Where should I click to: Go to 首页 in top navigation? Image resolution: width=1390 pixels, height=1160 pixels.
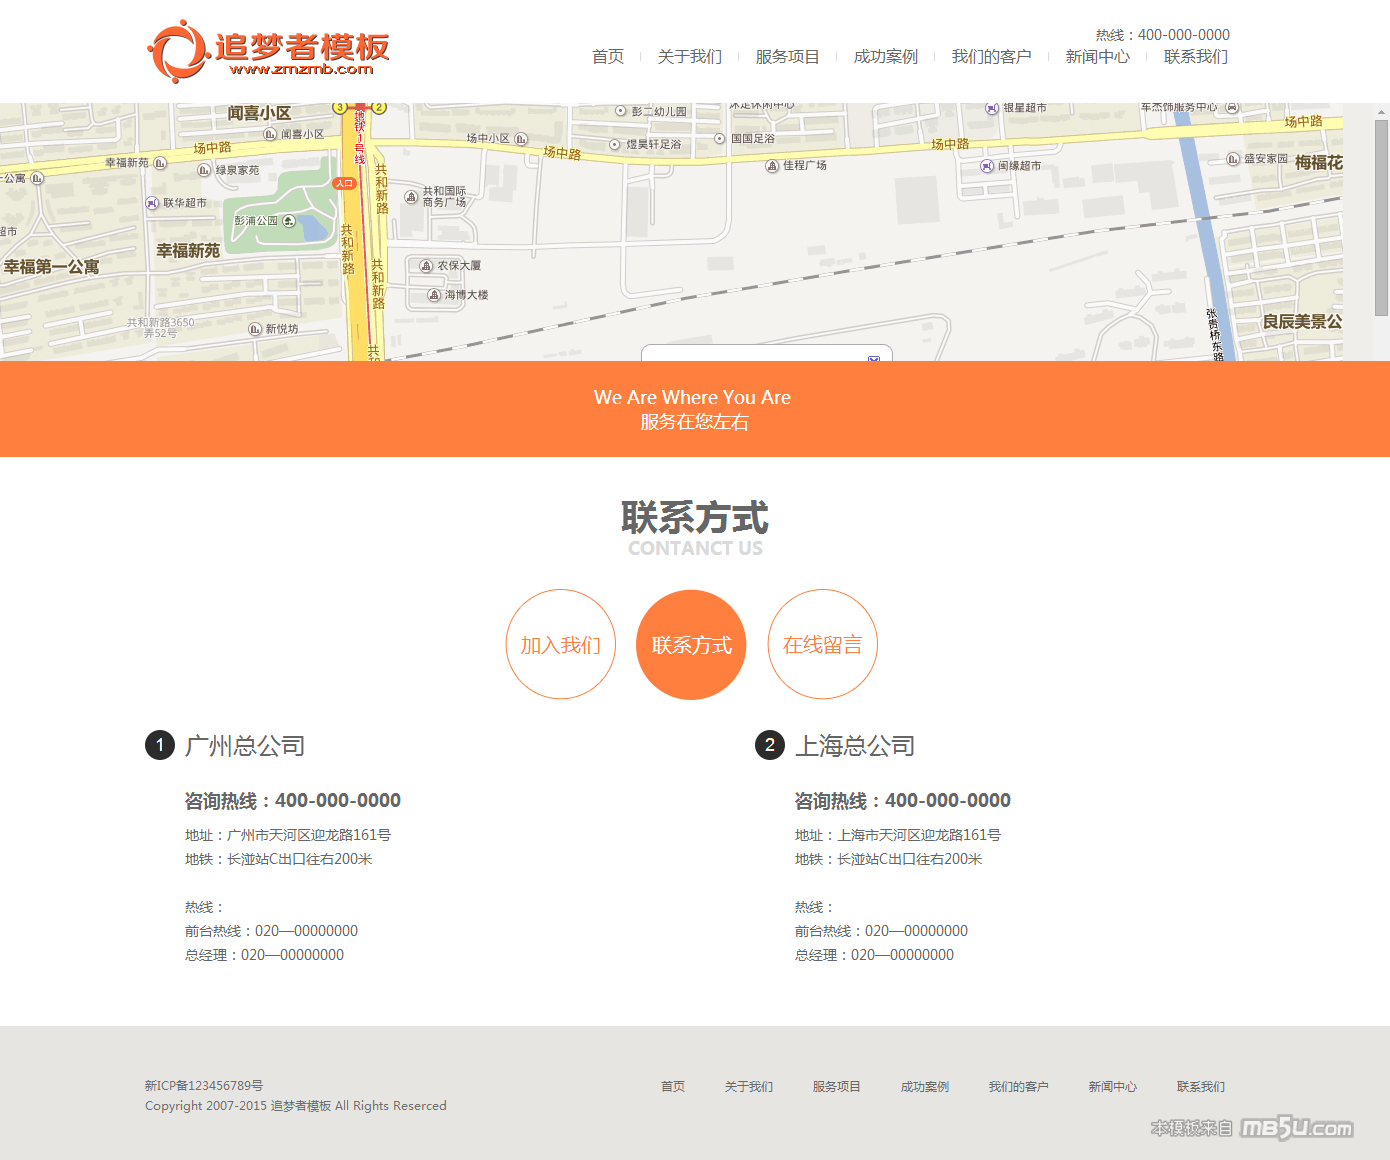608,57
